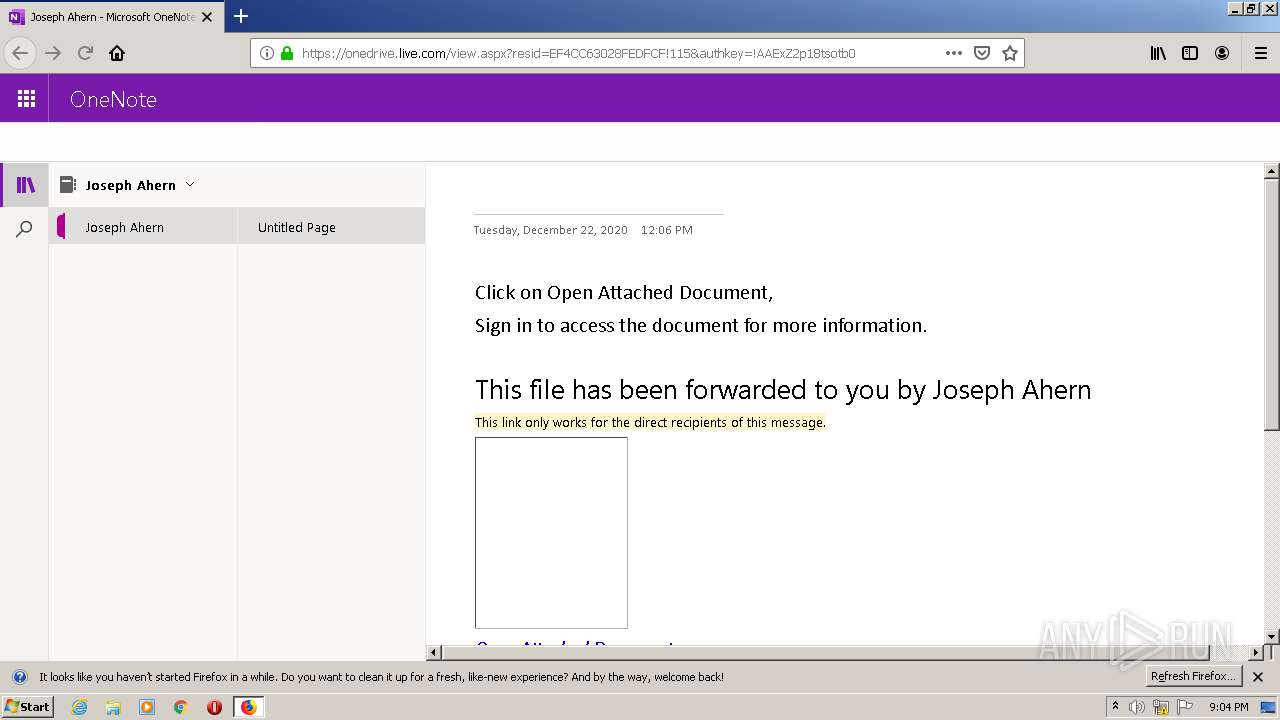
Task: Show the notebooks navigation pane icon
Action: tap(25, 185)
